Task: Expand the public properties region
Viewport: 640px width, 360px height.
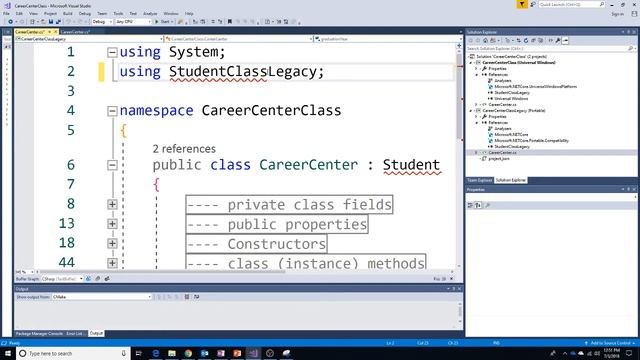Action: pos(112,224)
